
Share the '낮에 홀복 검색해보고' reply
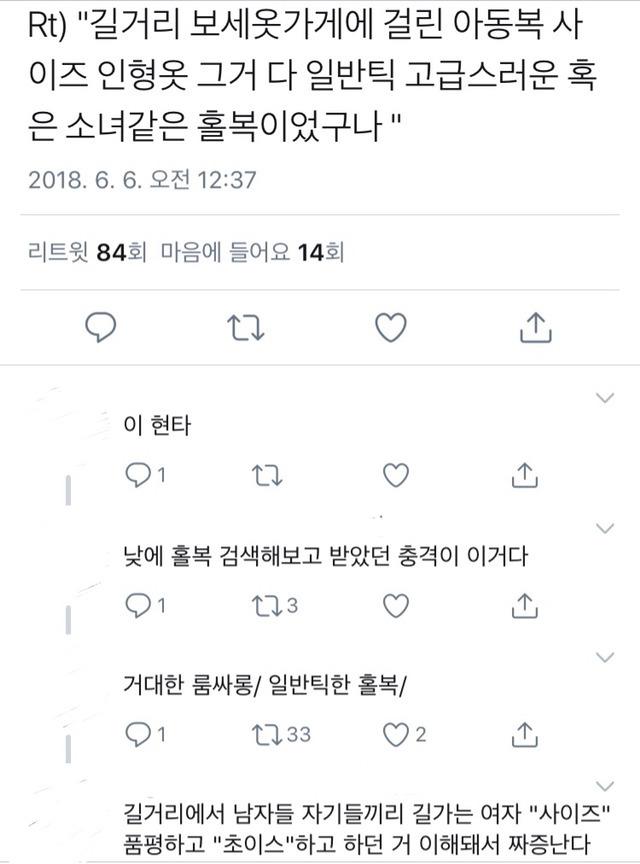coord(525,605)
